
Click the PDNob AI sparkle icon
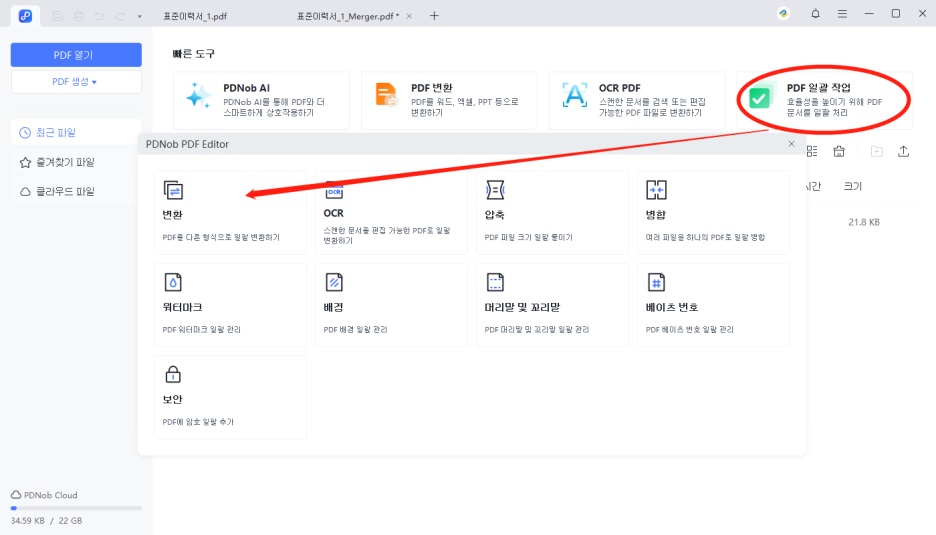click(198, 96)
